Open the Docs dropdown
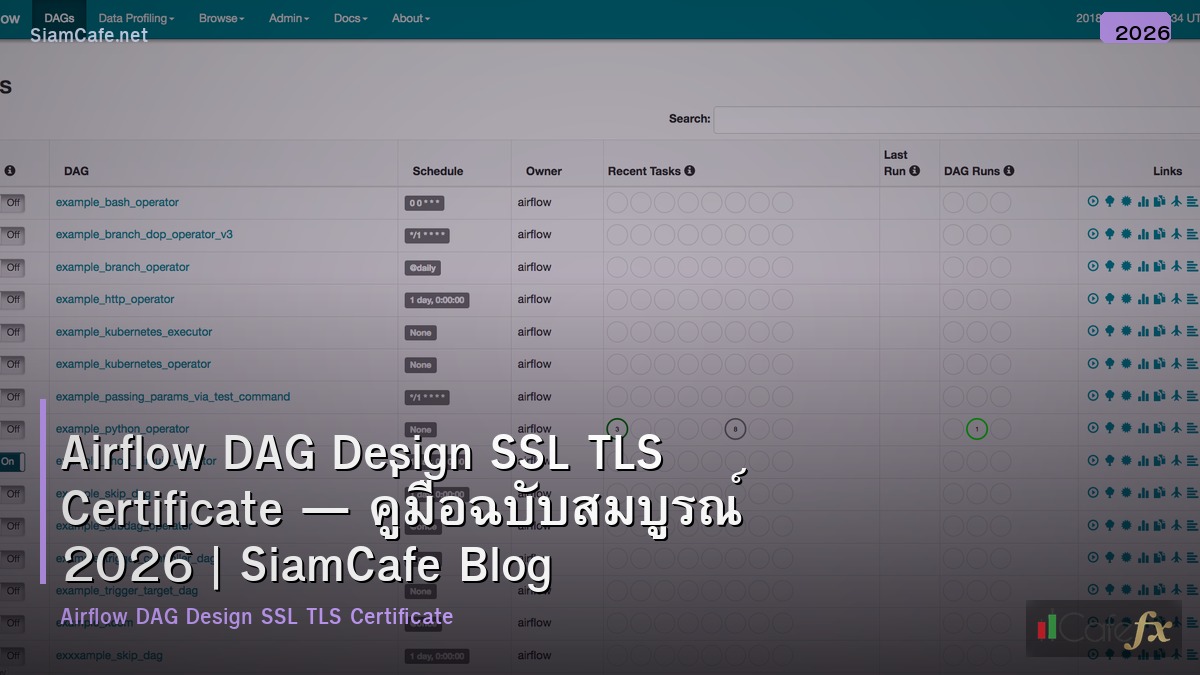The image size is (1200, 675). point(349,17)
